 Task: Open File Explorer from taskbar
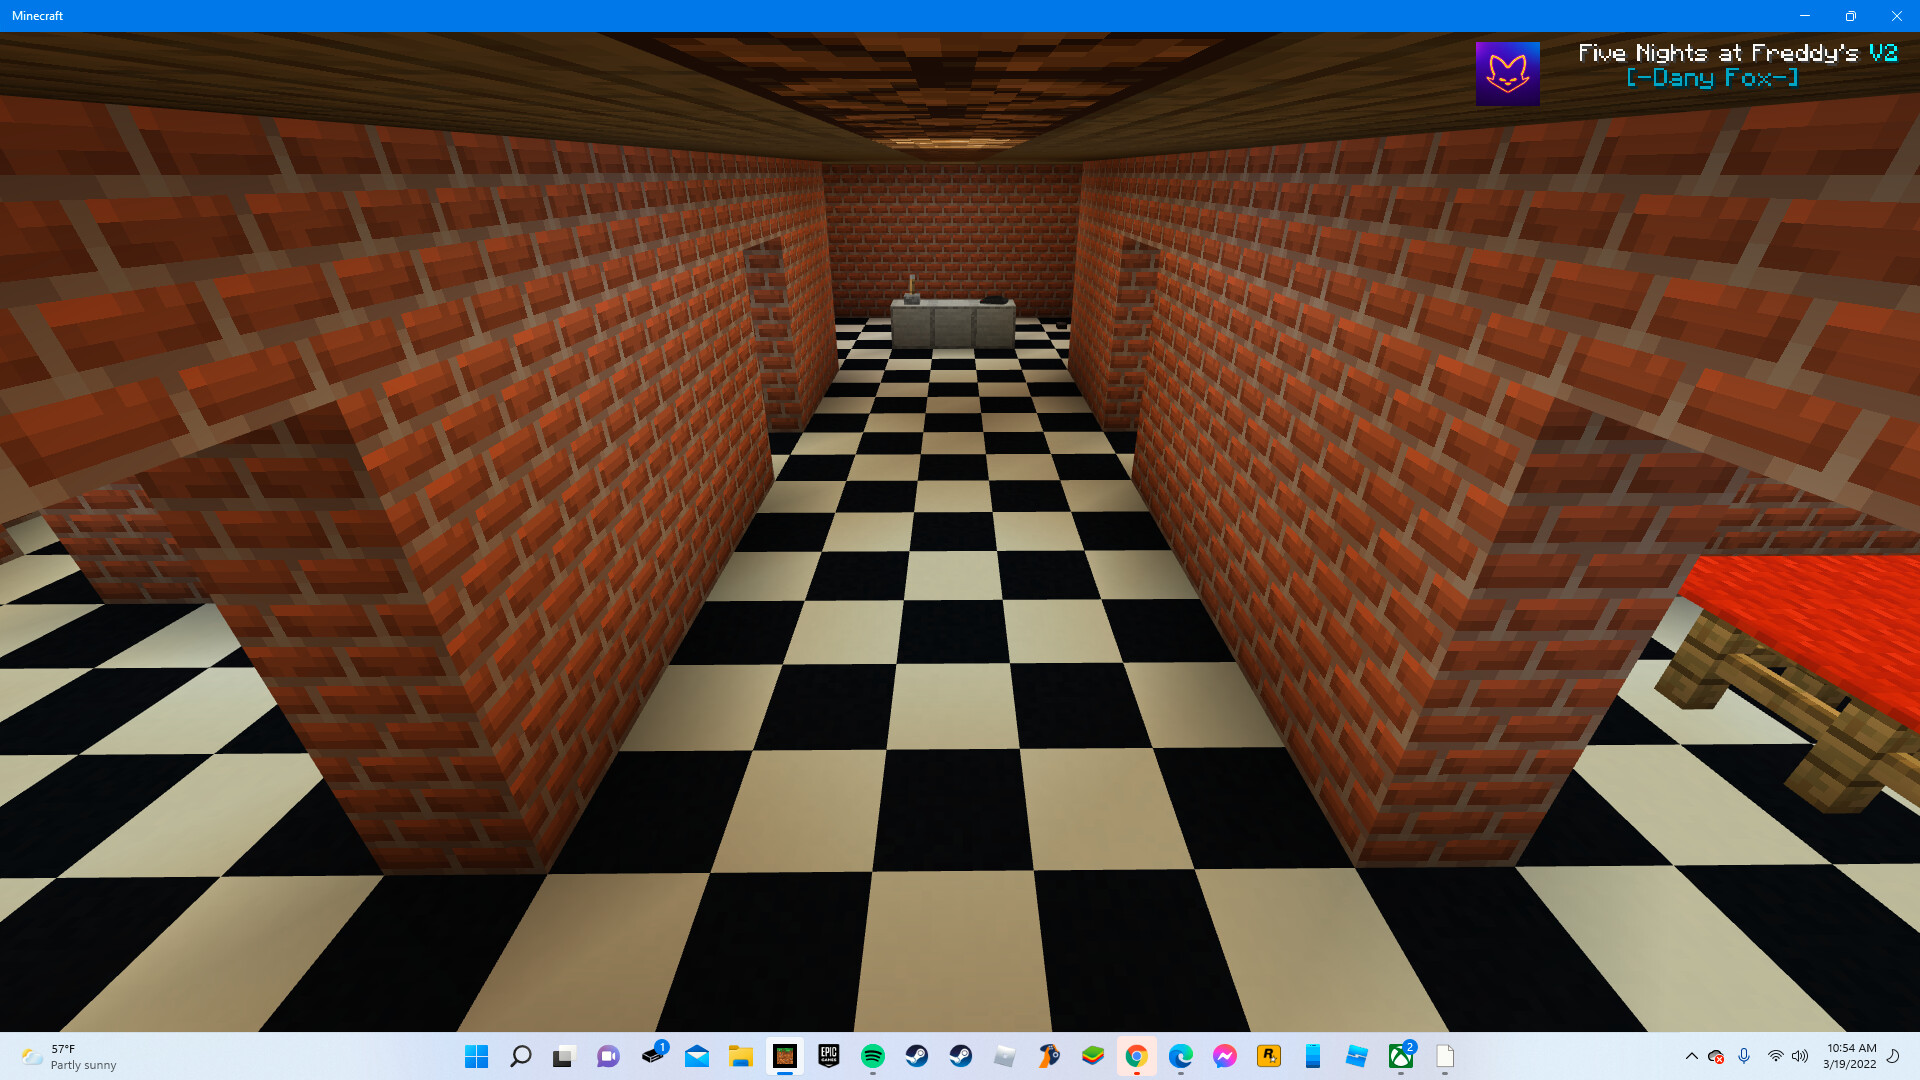pos(740,1056)
